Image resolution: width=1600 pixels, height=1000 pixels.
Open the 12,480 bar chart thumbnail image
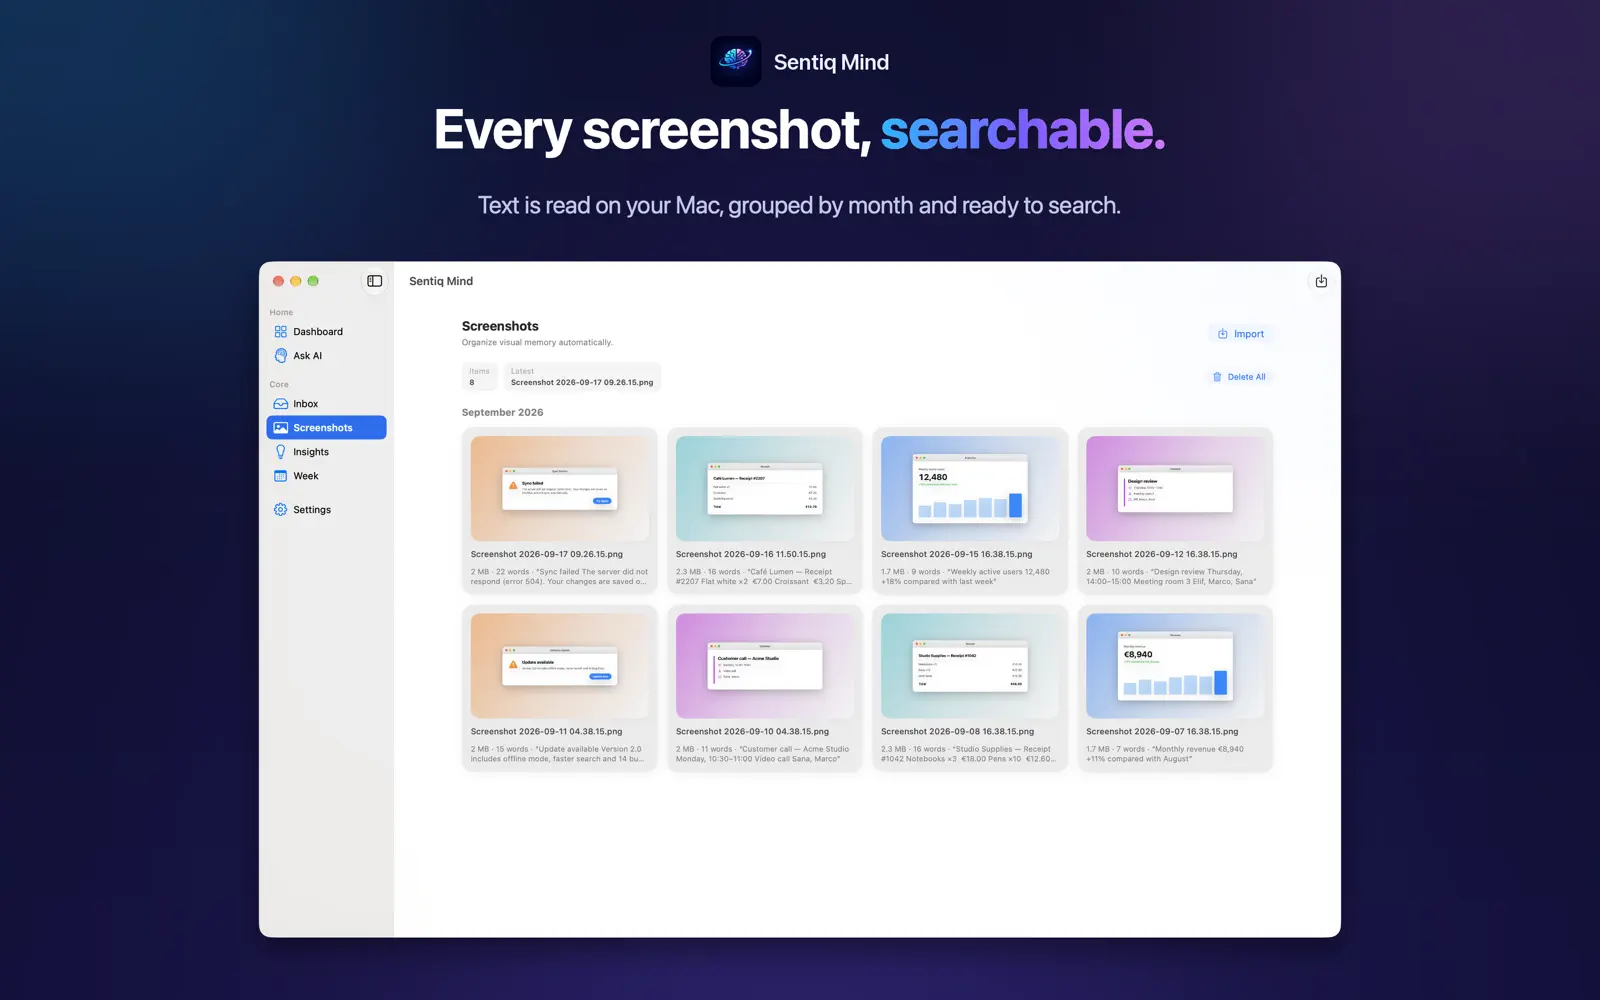[969, 489]
